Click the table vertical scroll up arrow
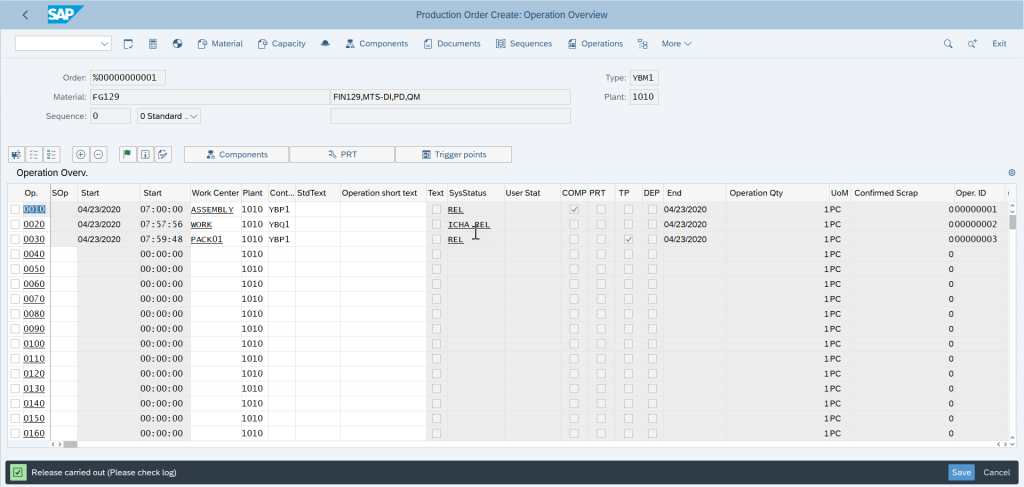Viewport: 1024px width, 487px height. tap(1012, 206)
